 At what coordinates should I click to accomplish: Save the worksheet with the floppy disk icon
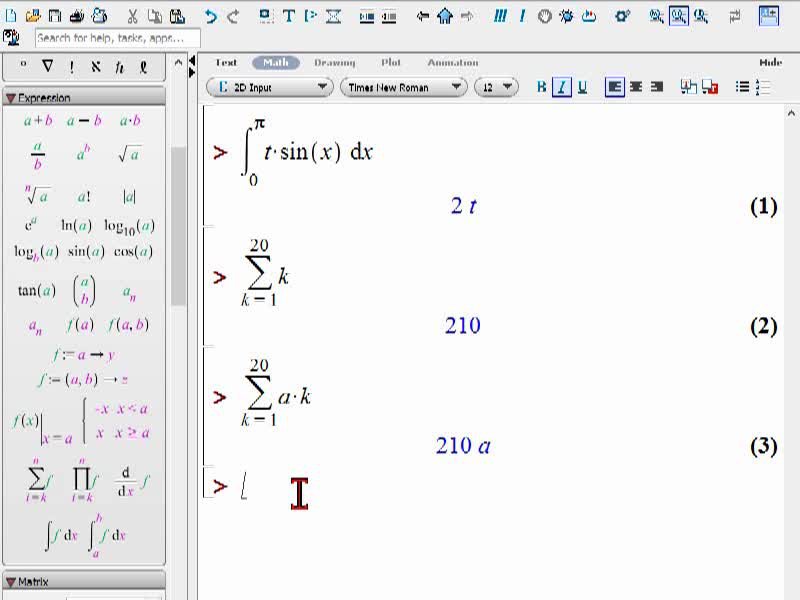coord(55,16)
